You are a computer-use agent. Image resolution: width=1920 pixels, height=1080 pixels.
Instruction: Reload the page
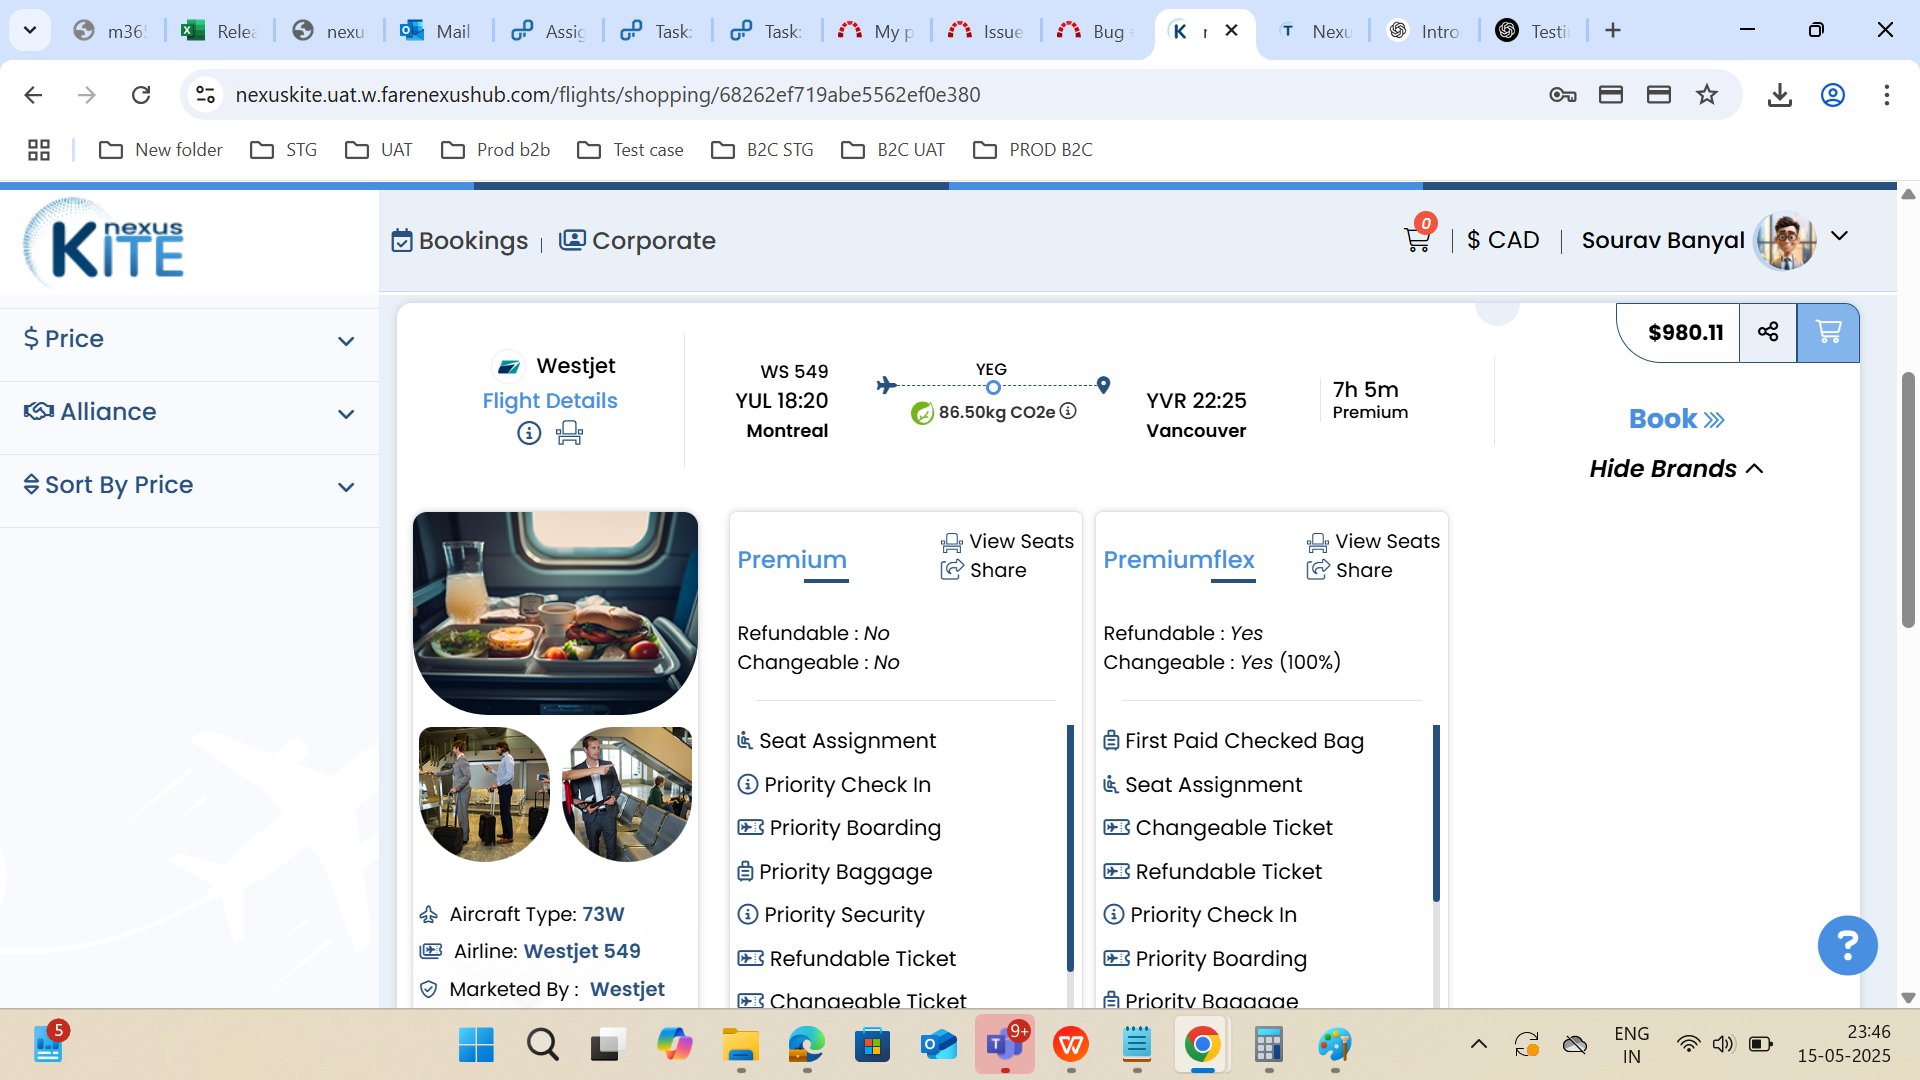point(141,95)
